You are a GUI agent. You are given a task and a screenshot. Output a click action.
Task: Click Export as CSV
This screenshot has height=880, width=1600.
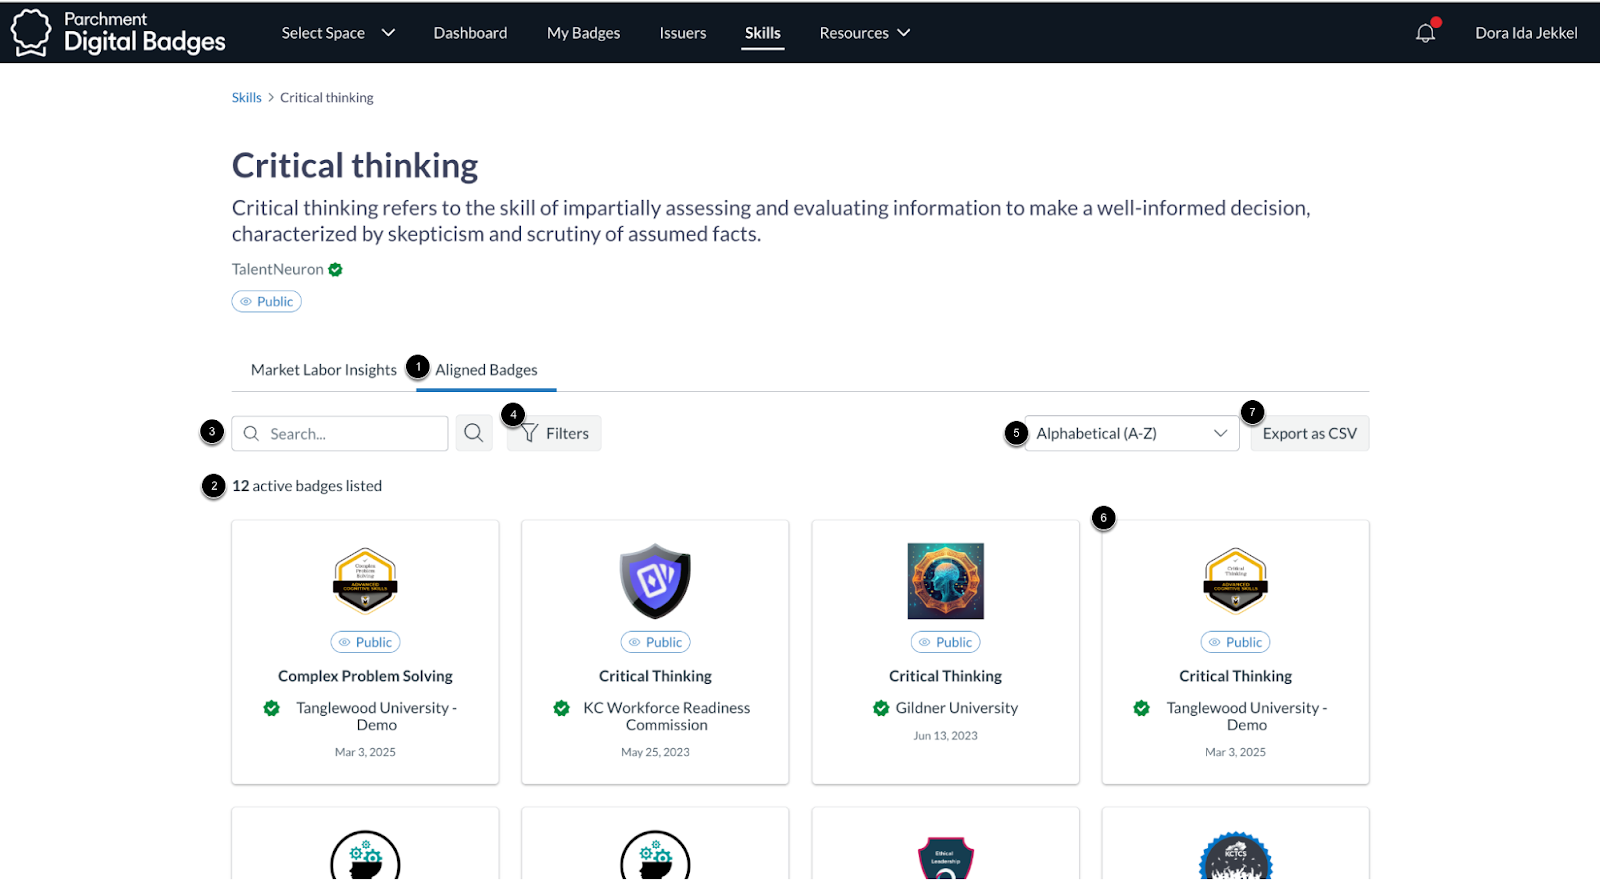pos(1309,433)
